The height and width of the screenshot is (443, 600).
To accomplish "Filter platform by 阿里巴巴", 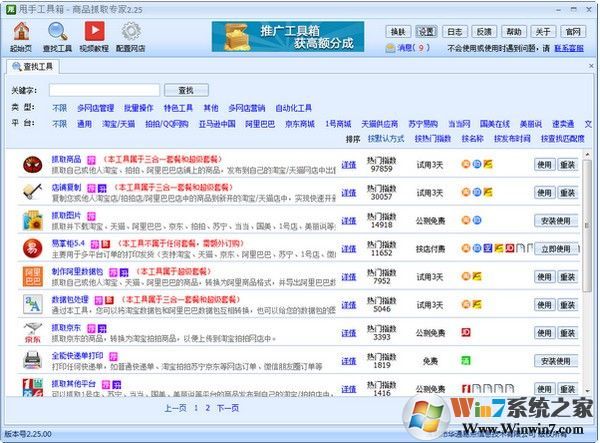I will click(260, 124).
